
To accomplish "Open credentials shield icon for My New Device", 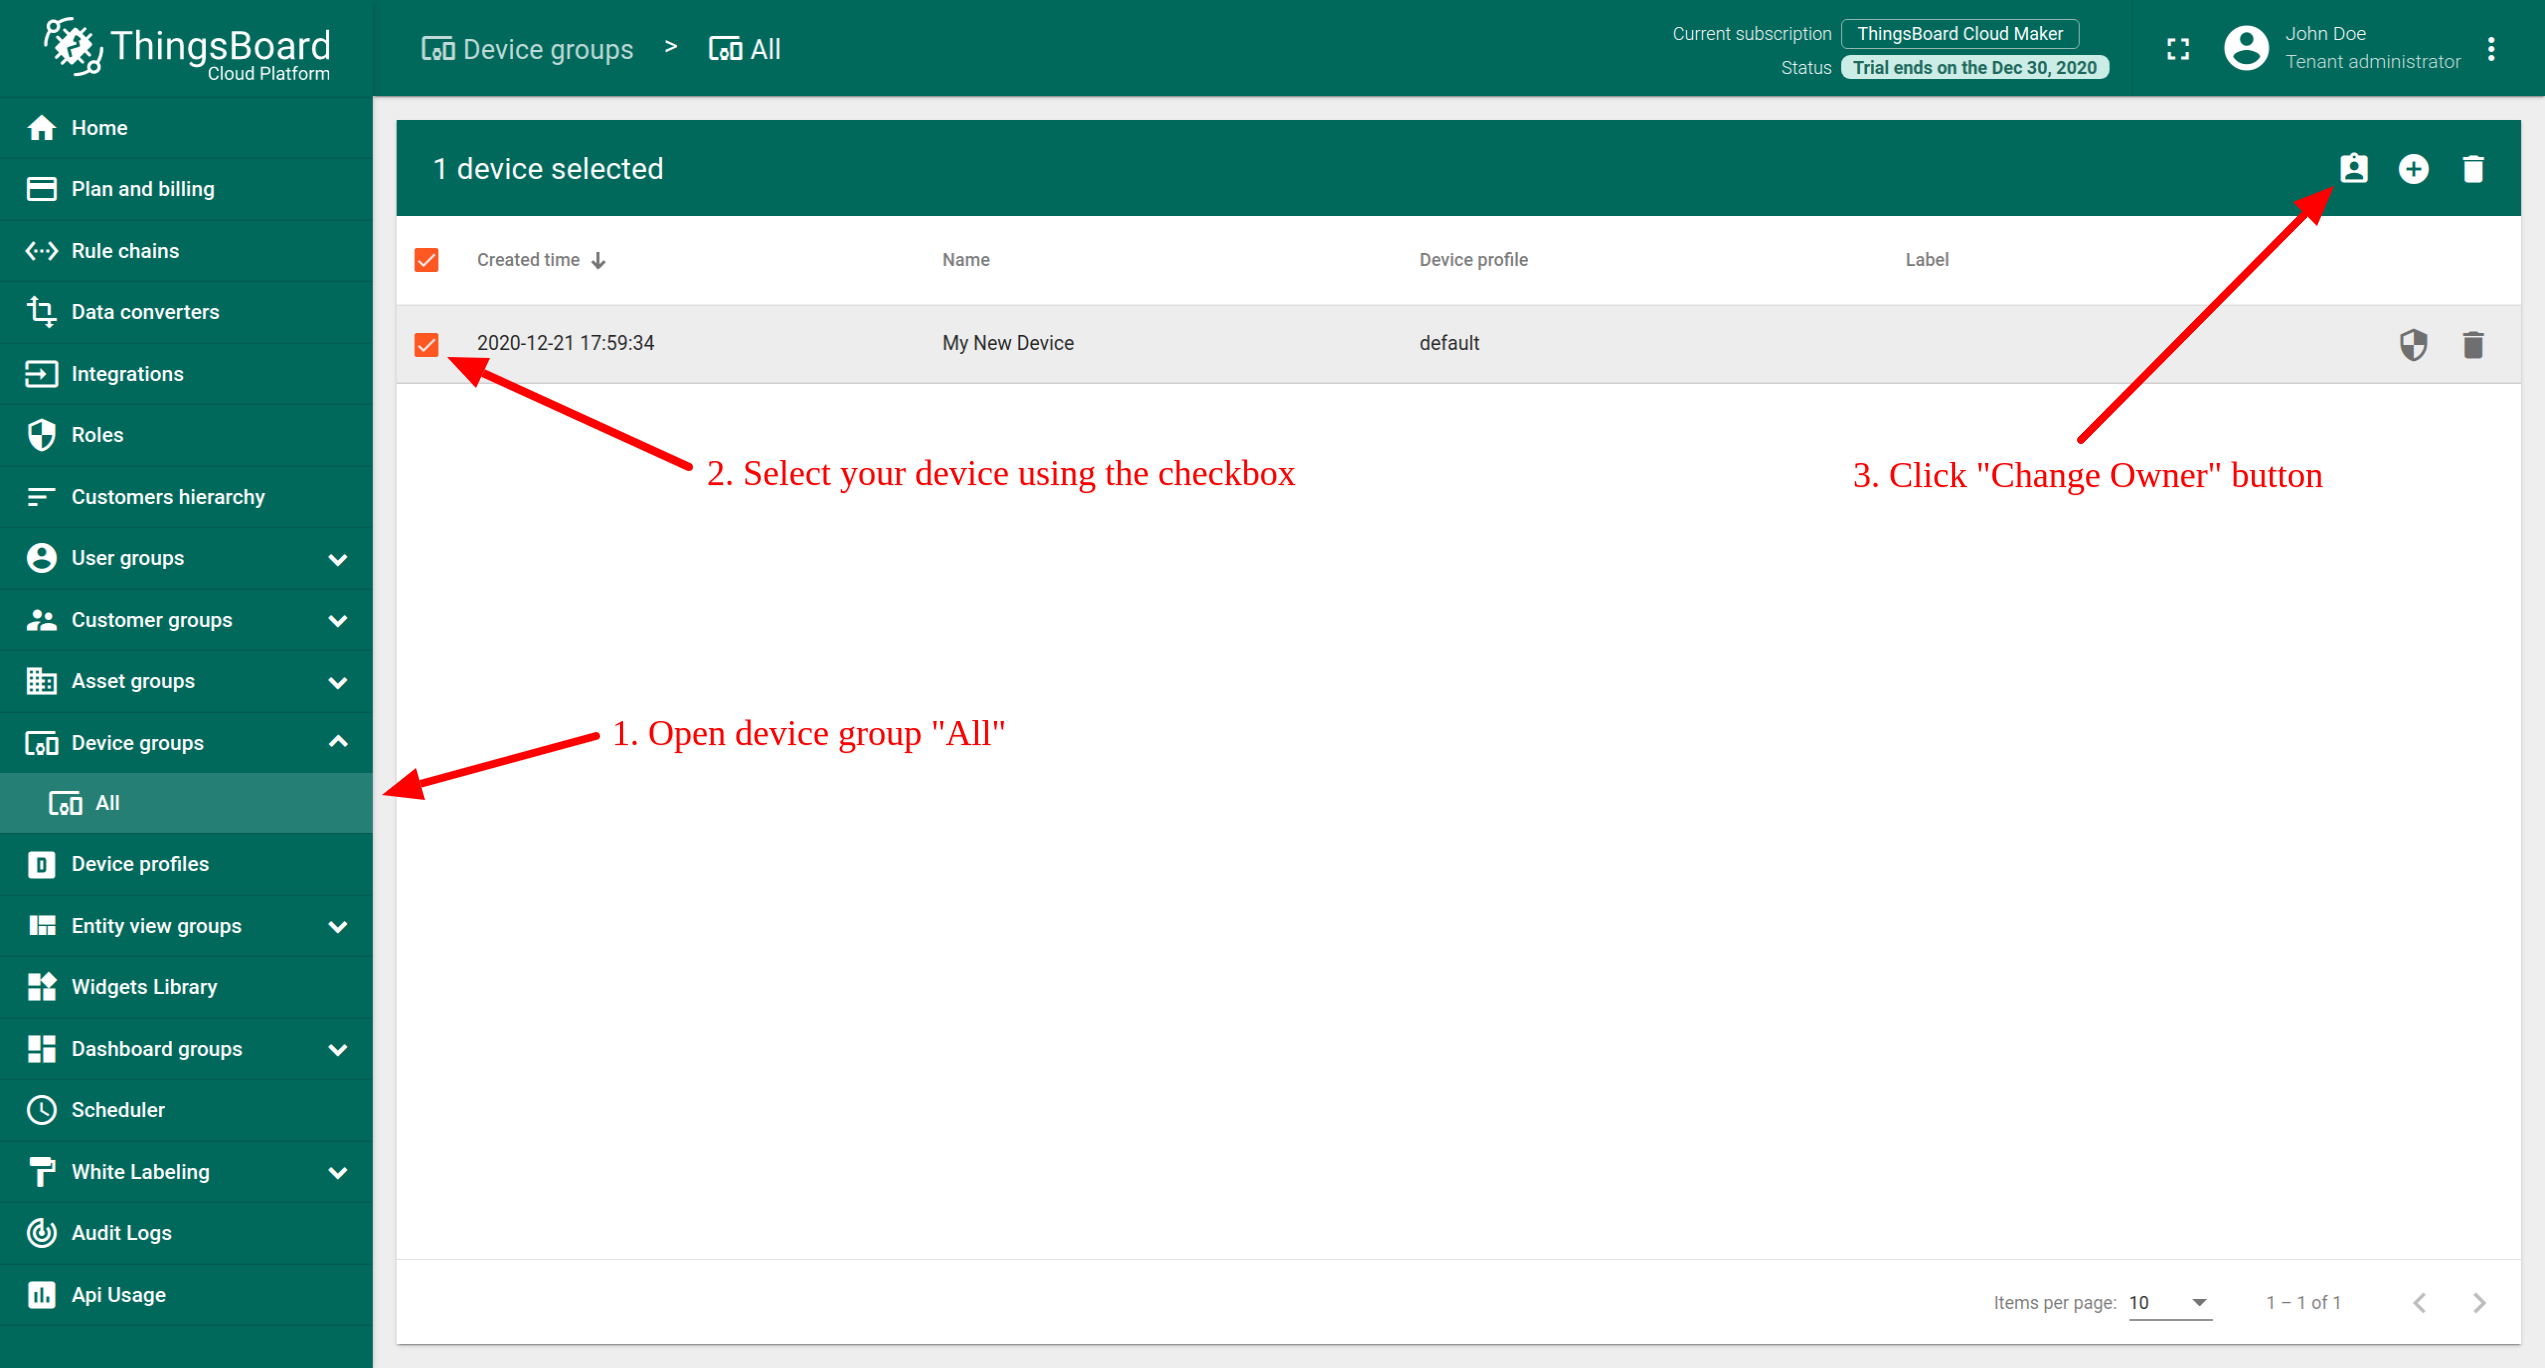I will coord(2414,344).
